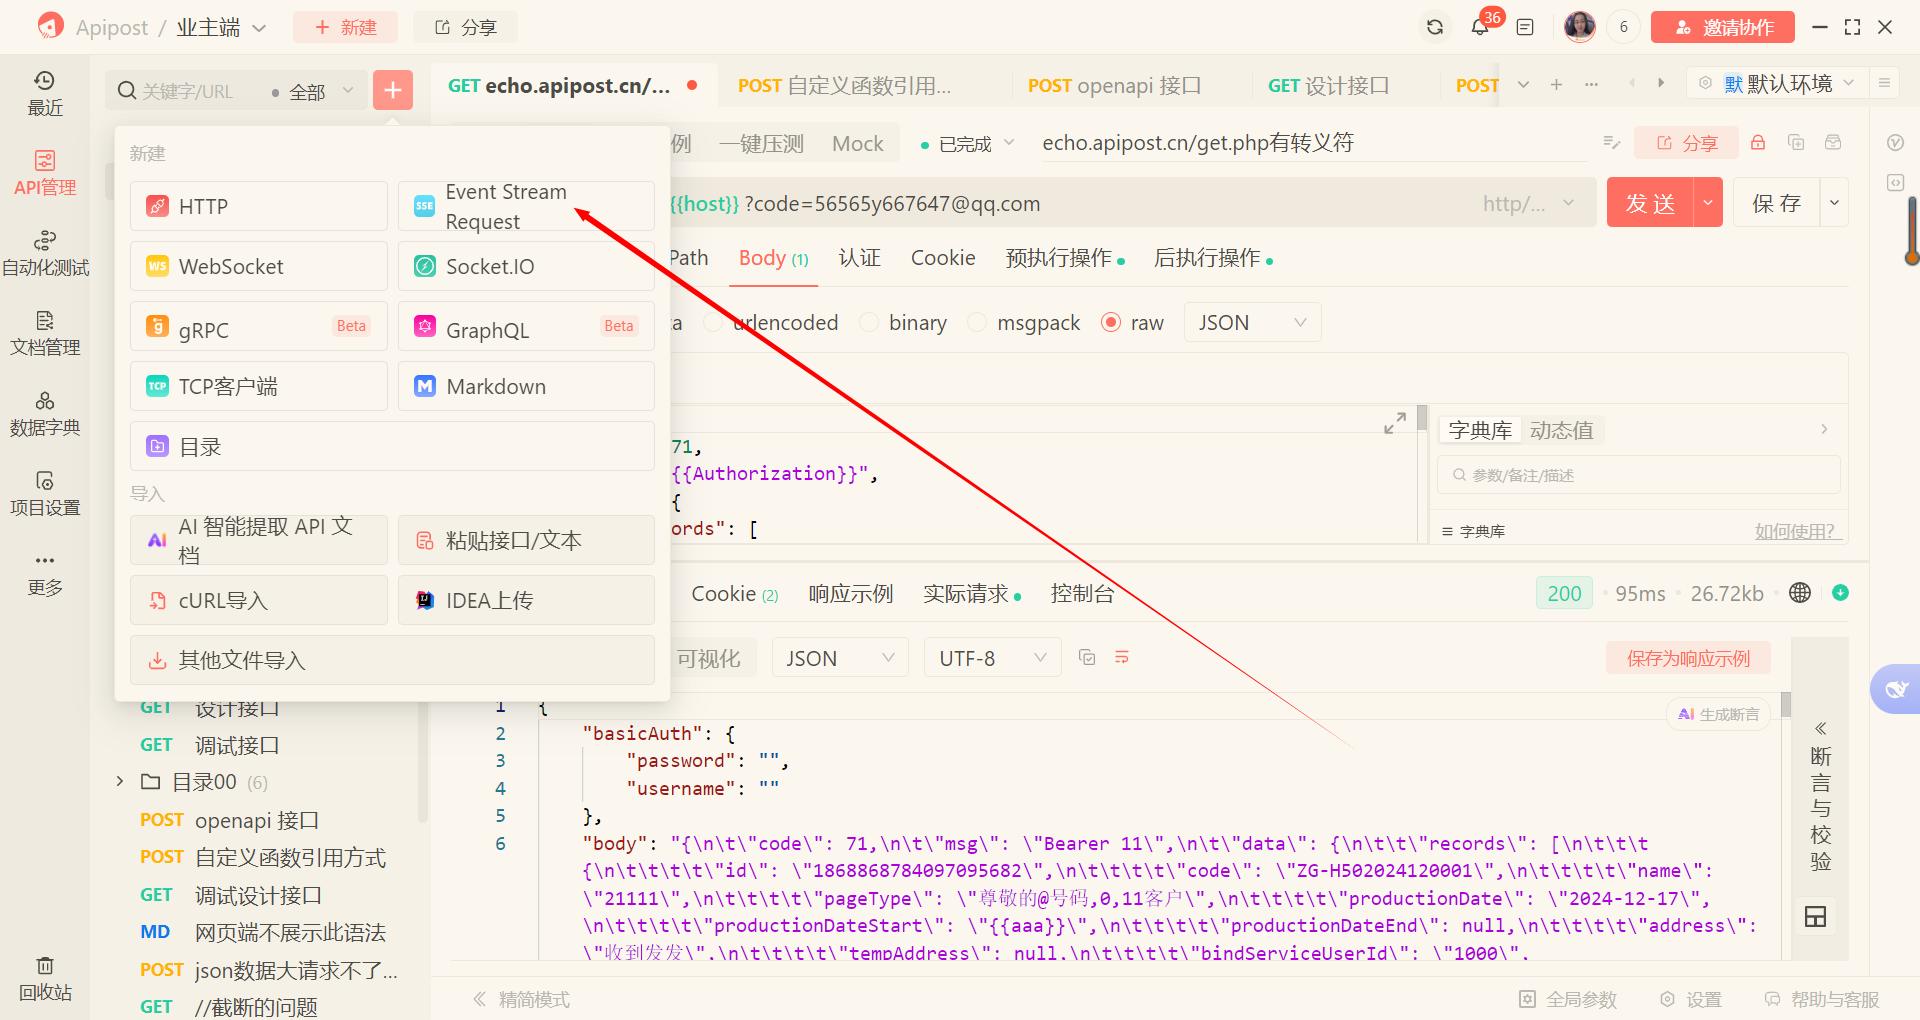Switch to the 认证 tab
The height and width of the screenshot is (1020, 1920).
[860, 258]
